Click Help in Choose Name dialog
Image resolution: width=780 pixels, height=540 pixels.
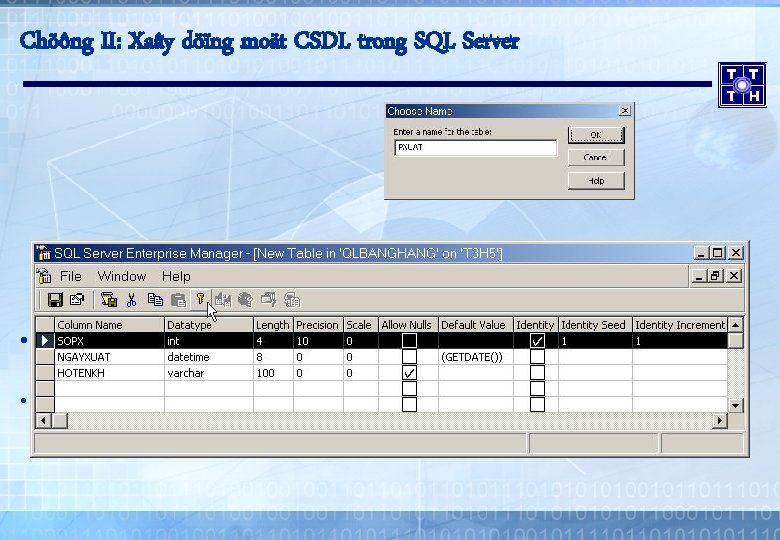pos(596,180)
